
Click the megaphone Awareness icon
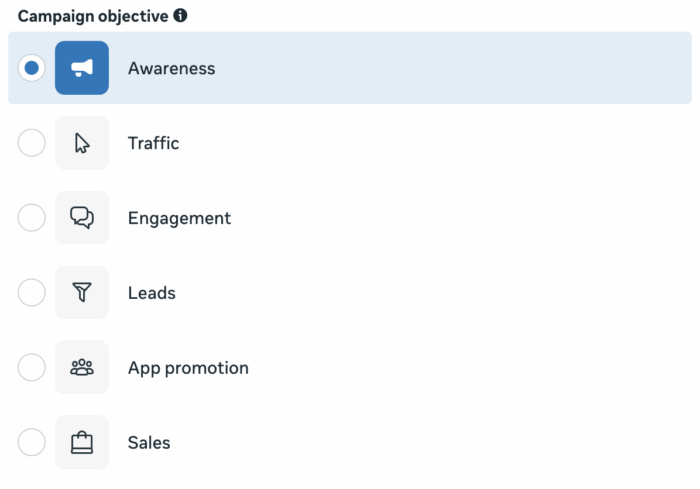point(82,68)
